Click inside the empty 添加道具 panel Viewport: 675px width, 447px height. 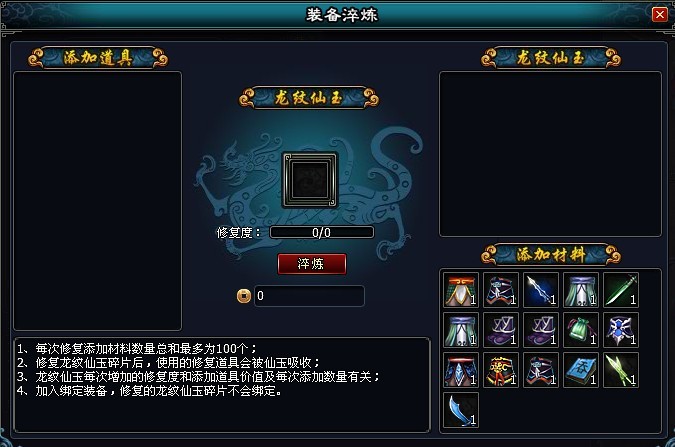98,201
